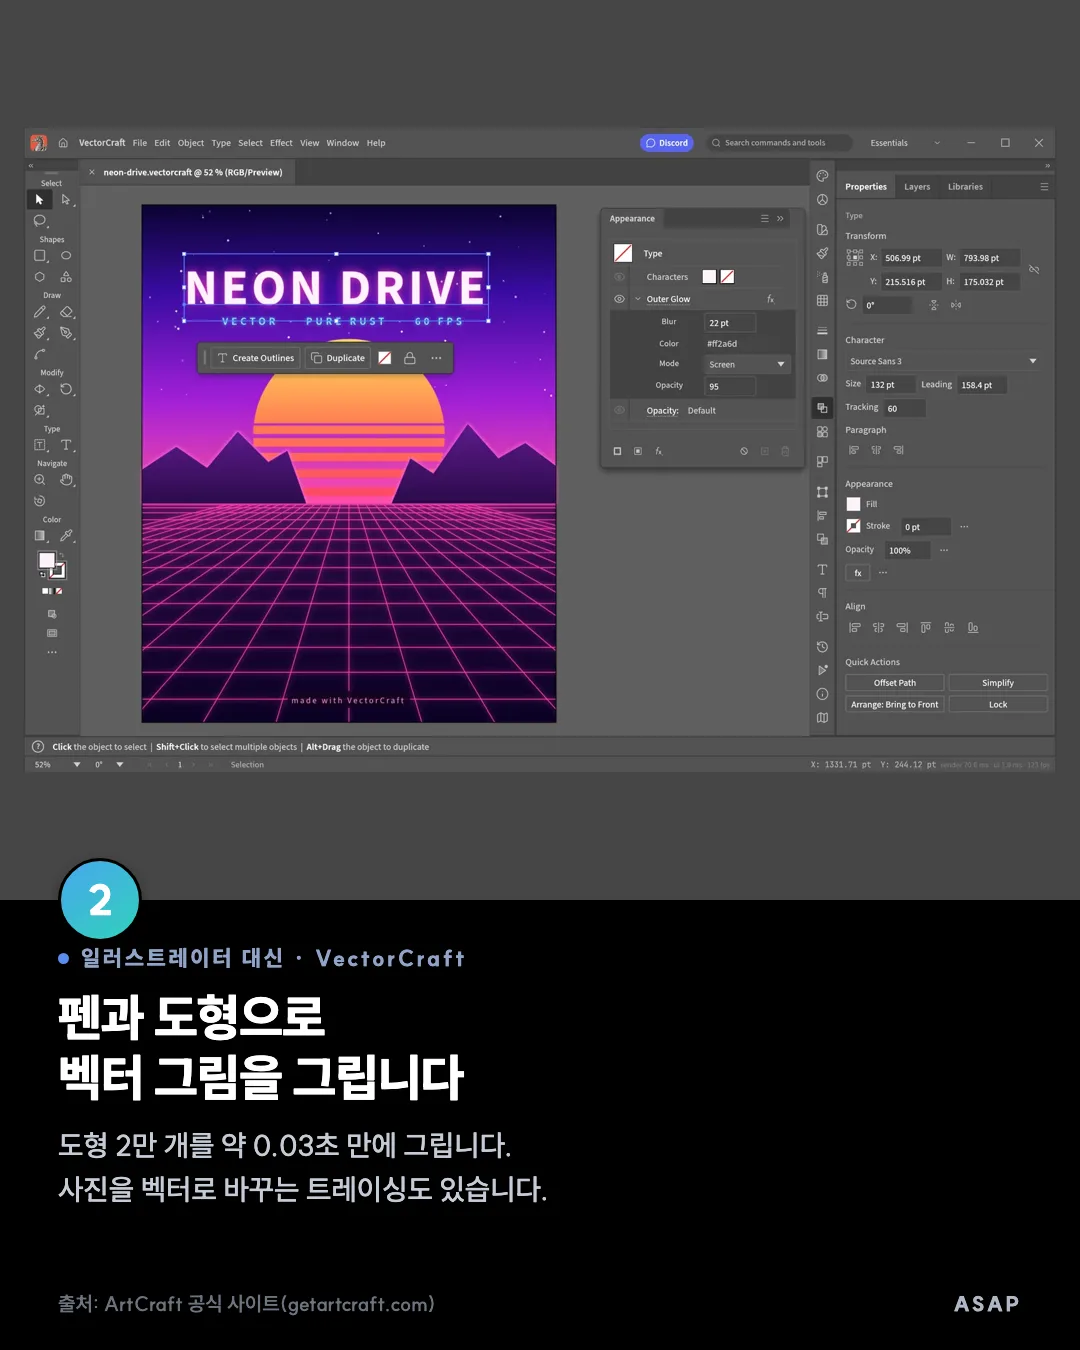The width and height of the screenshot is (1080, 1350).
Task: Open the Effect menu
Action: click(282, 143)
